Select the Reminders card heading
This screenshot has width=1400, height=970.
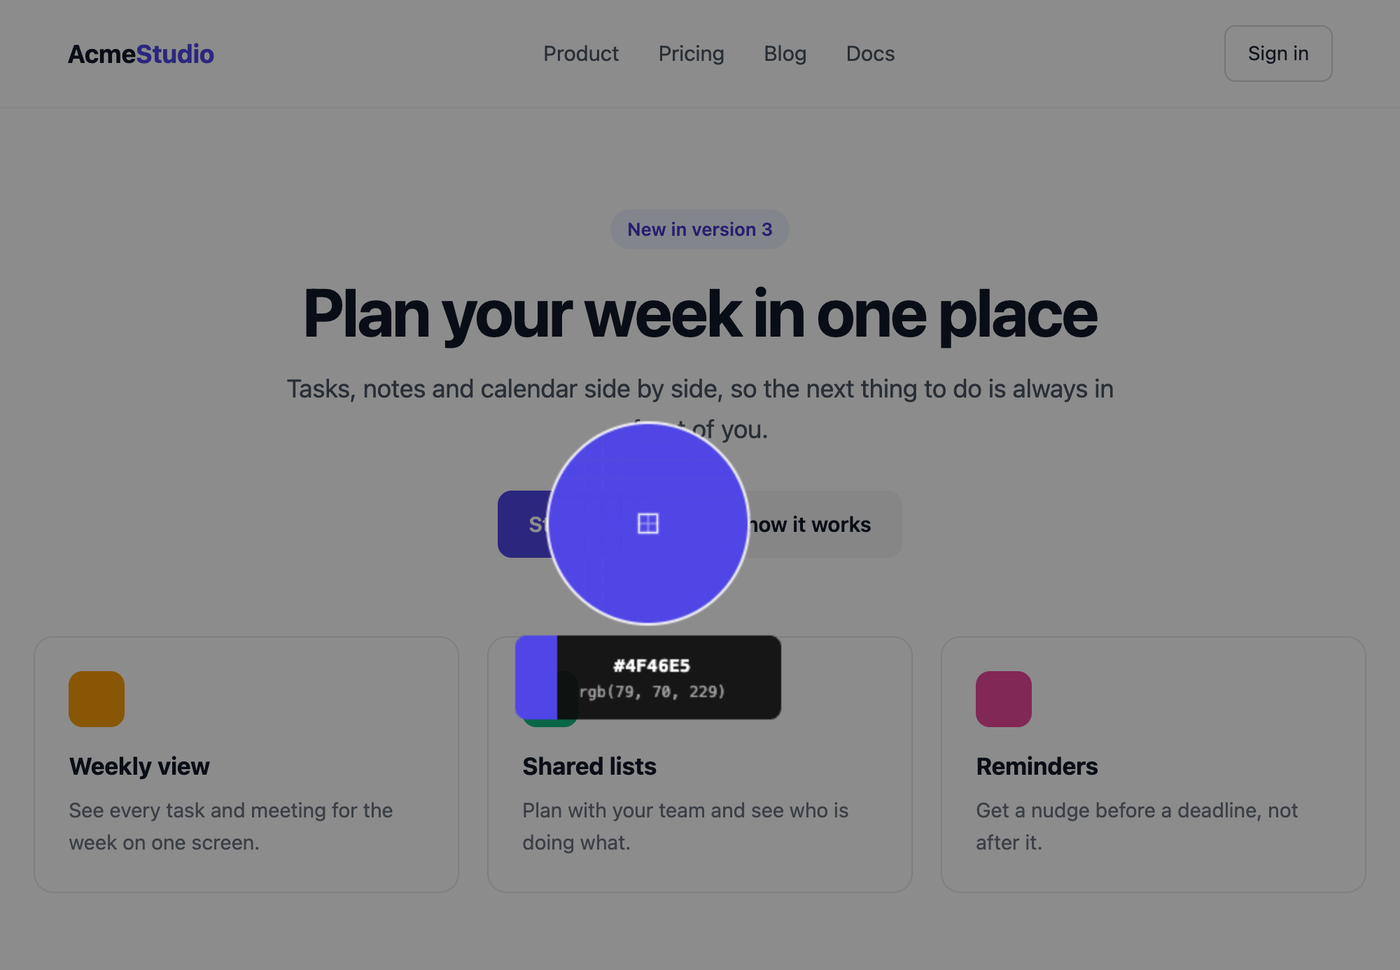coord(1037,766)
